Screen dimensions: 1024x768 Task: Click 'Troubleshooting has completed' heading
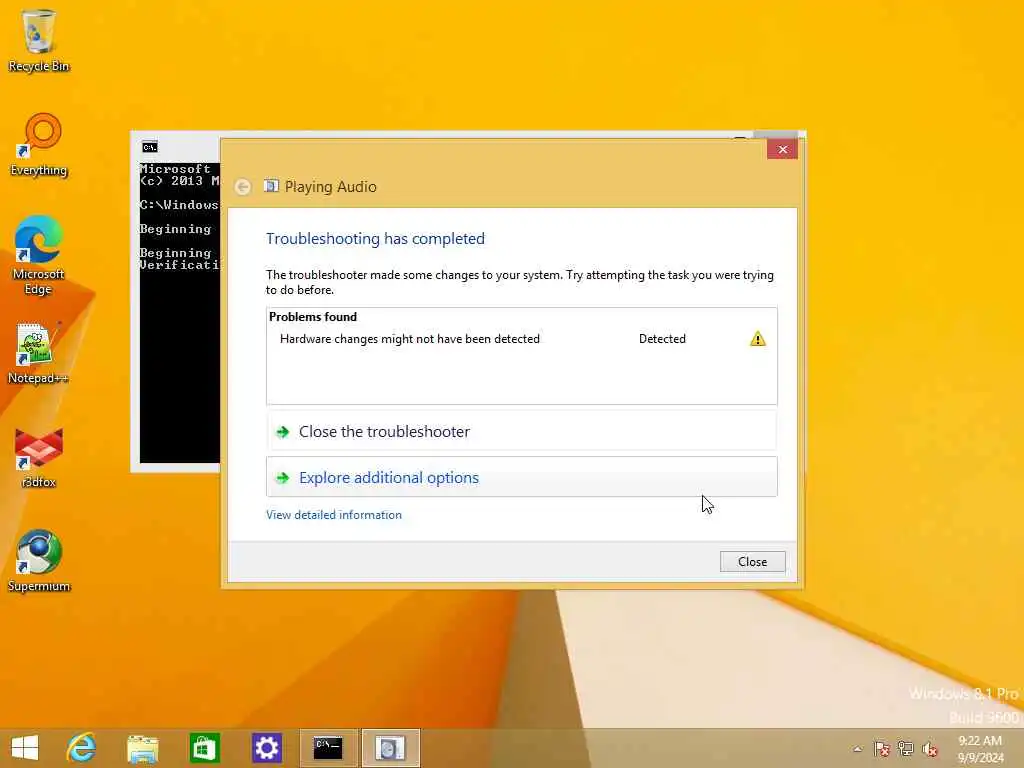coord(375,238)
